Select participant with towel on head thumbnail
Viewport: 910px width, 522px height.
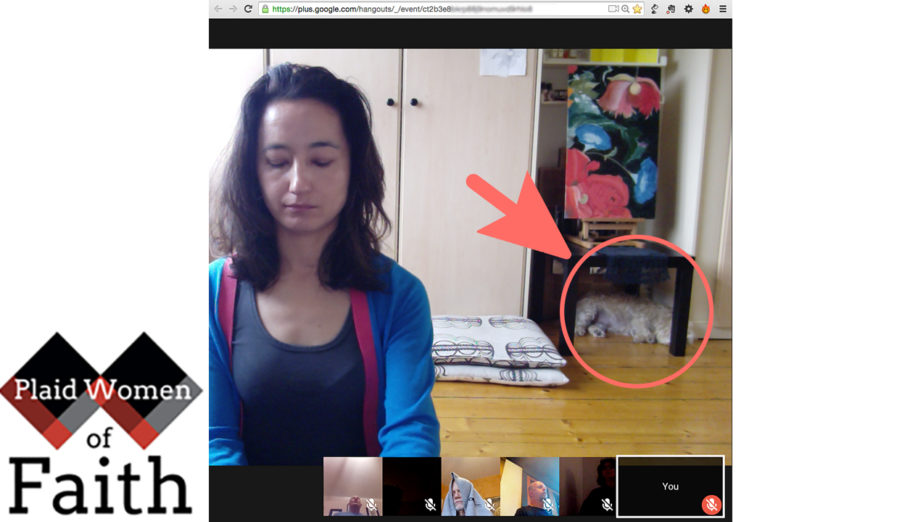tap(470, 486)
